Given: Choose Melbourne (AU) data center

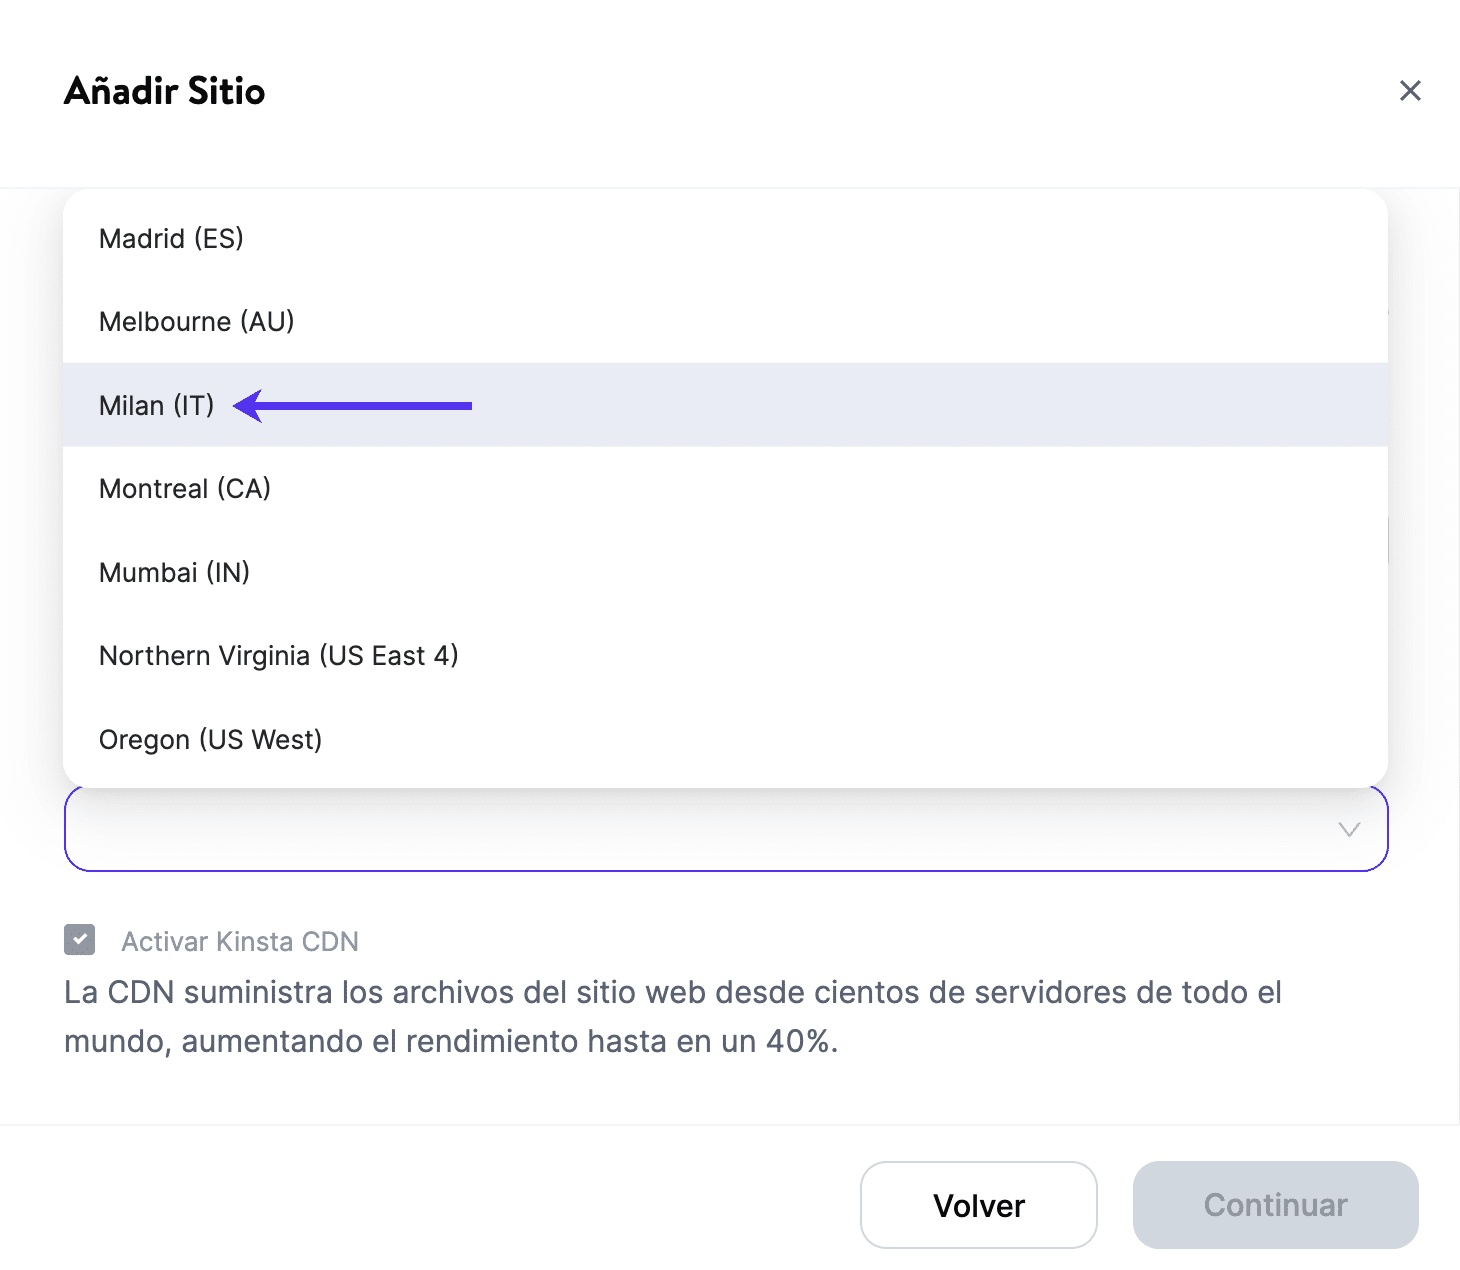Looking at the screenshot, I should pos(196,322).
